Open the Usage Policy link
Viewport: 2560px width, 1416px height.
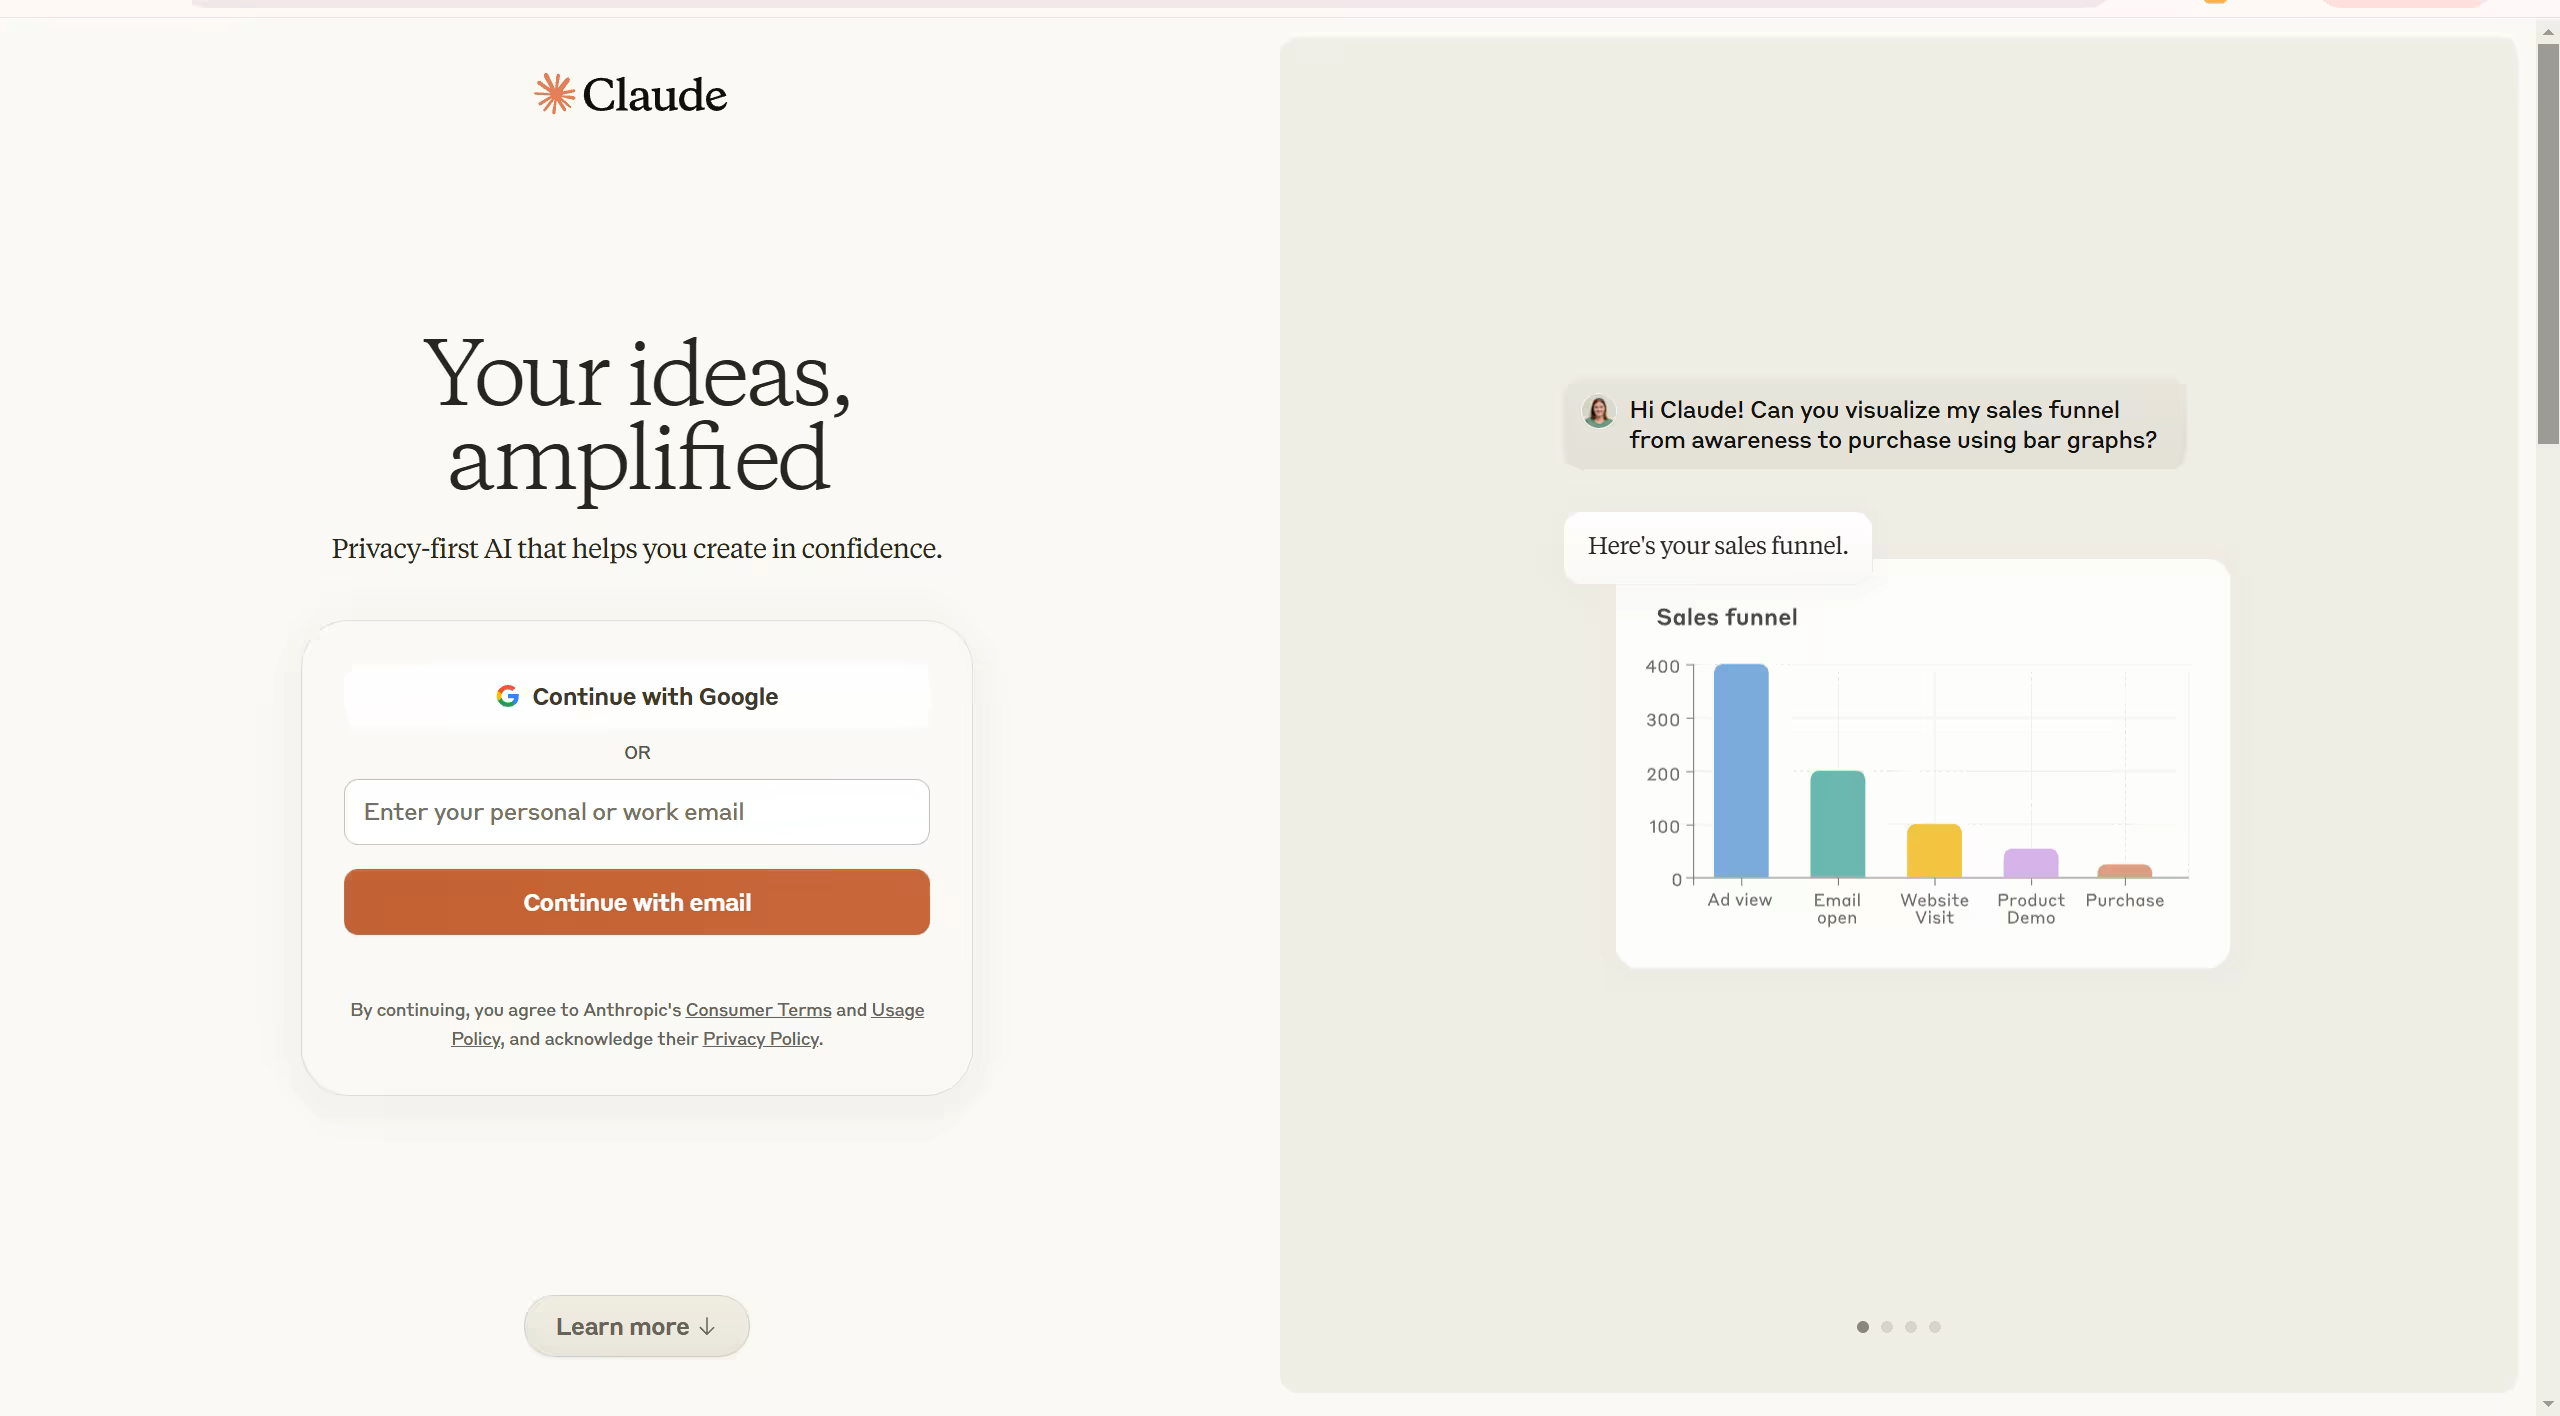[897, 1010]
